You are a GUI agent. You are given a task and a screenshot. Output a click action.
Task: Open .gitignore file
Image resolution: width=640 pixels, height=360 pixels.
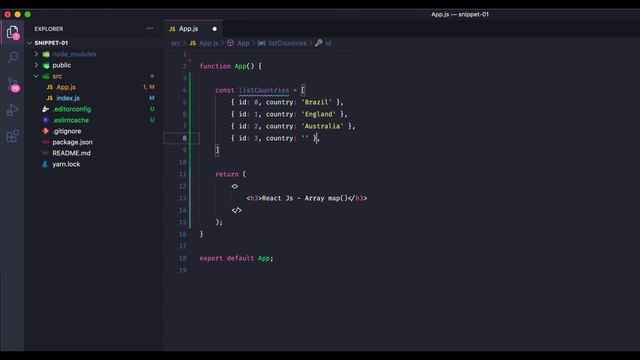tap(67, 131)
